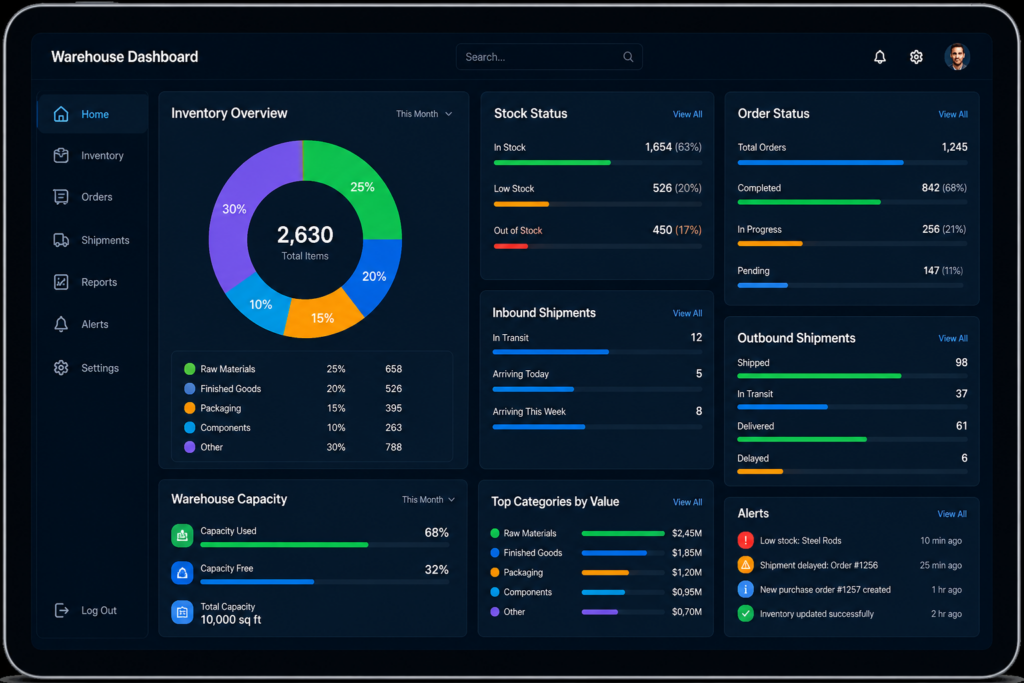1024x683 pixels.
Task: Open settings via the header gear icon
Action: 916,57
